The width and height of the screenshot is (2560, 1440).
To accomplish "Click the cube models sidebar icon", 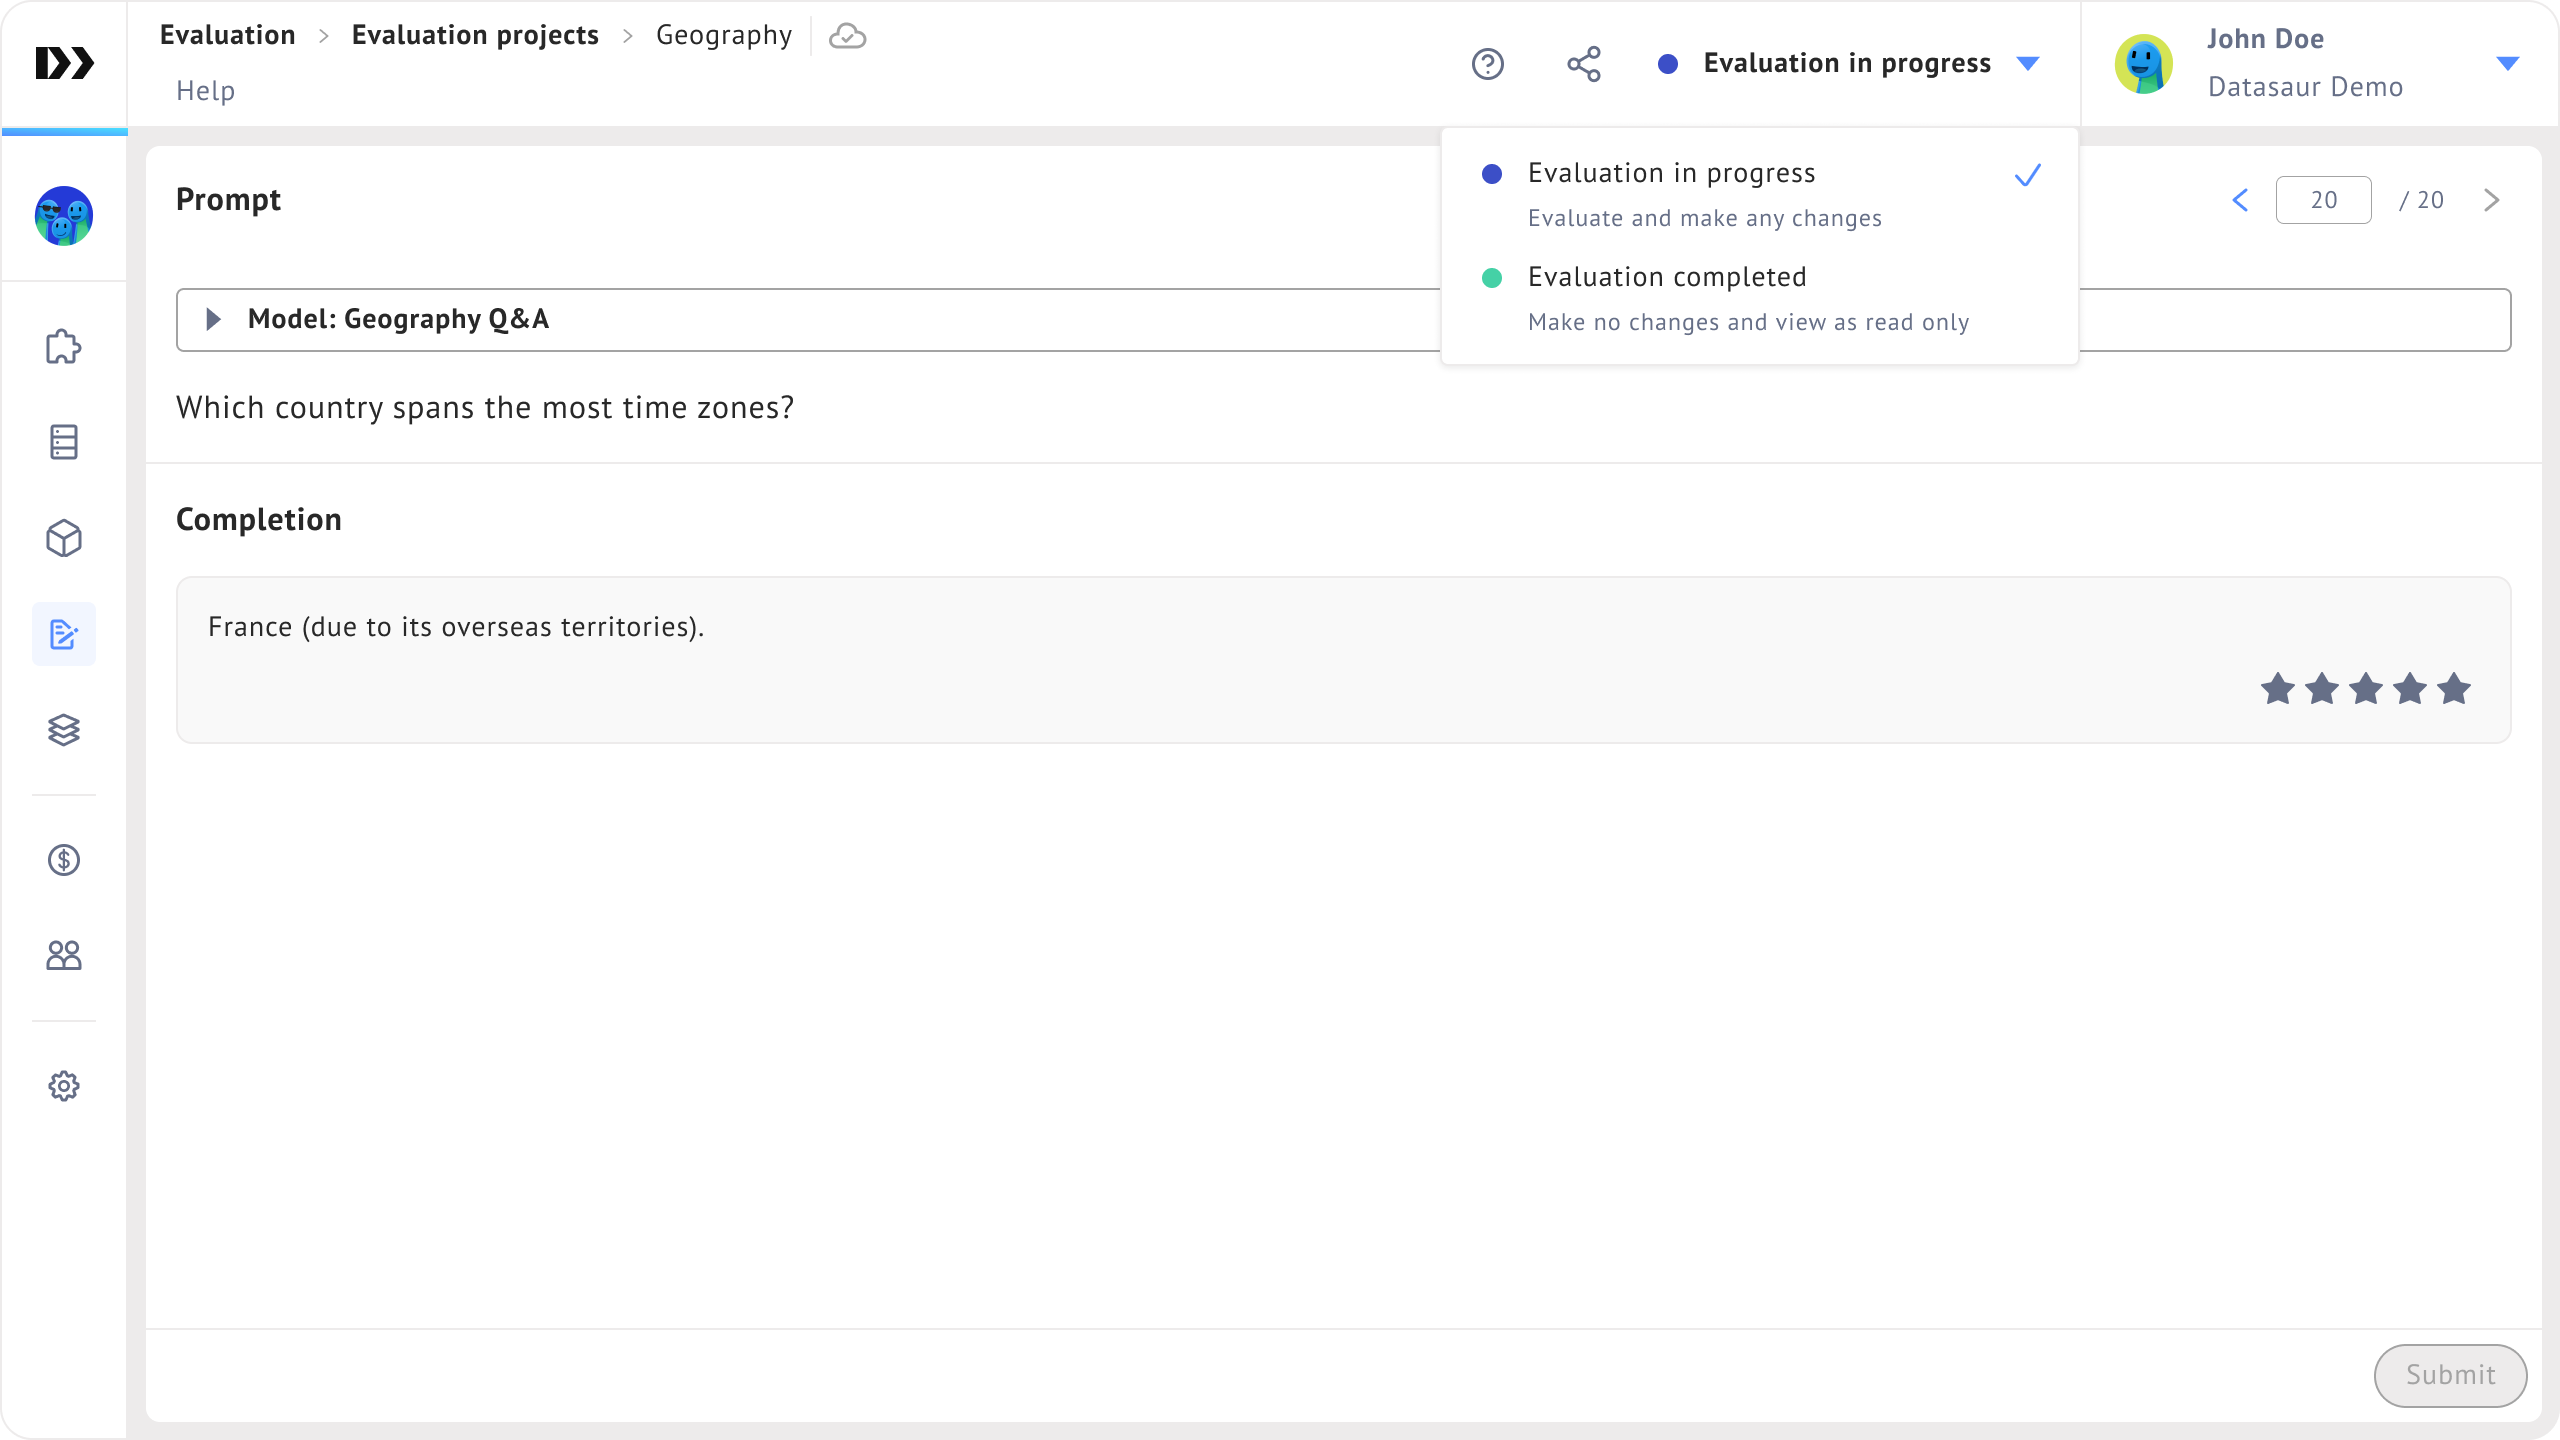I will pyautogui.click(x=64, y=538).
